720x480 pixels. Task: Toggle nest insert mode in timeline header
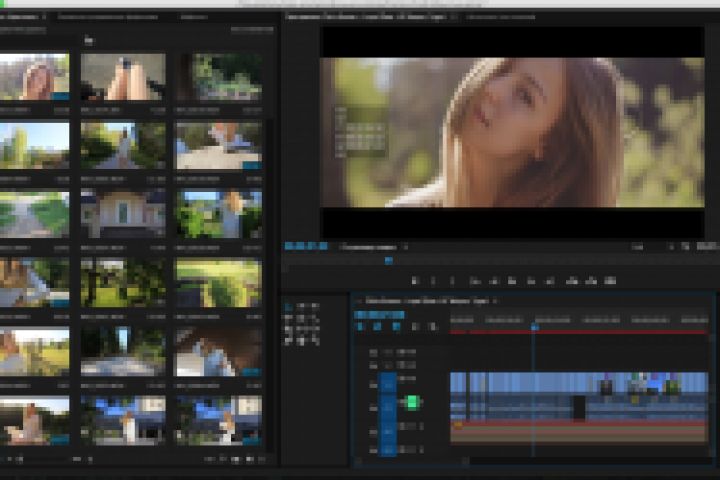[360, 327]
